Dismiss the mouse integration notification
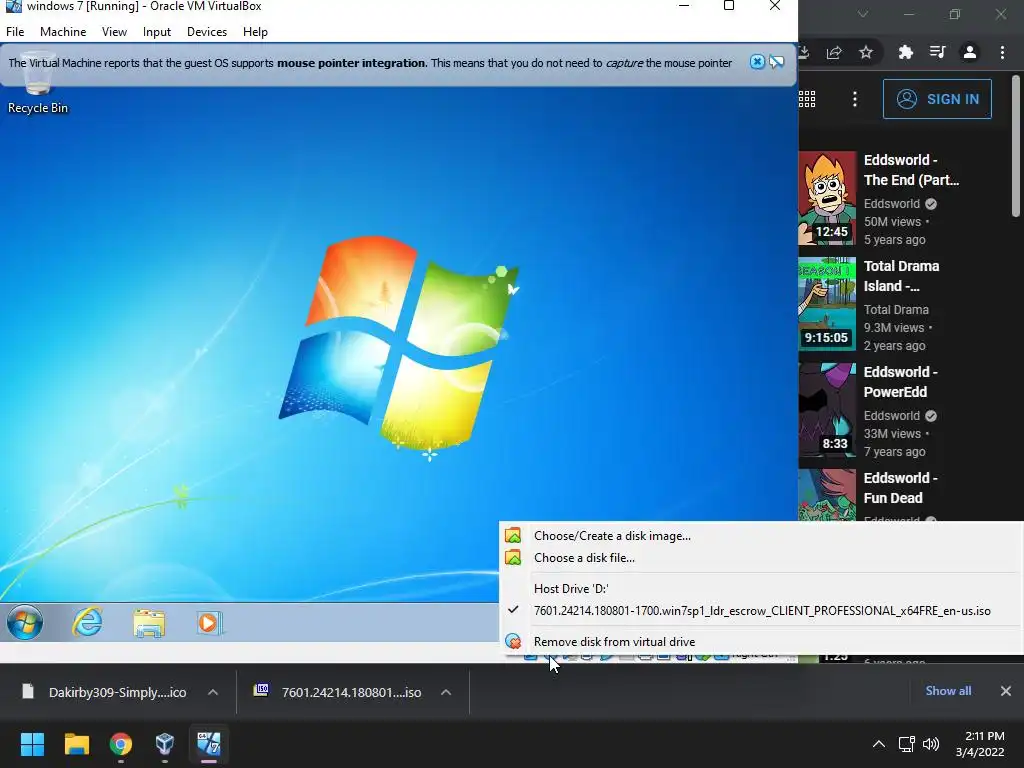Viewport: 1024px width, 768px height. (x=757, y=62)
